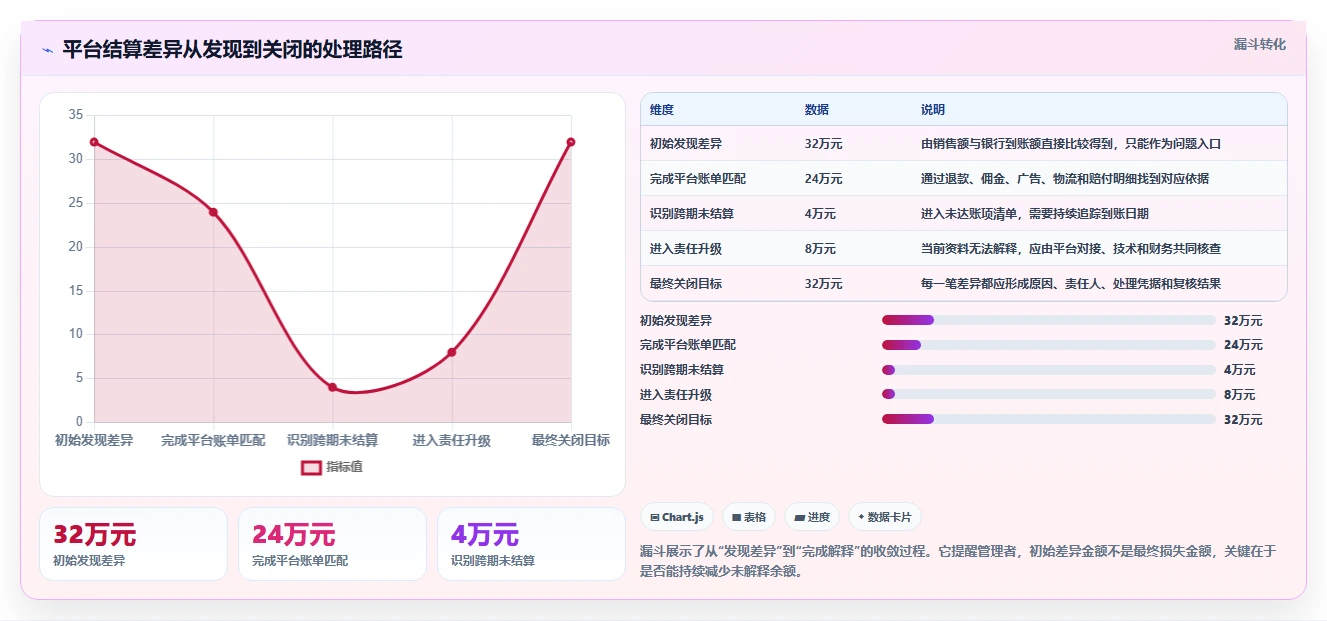
Task: Select the 数据卡片 tag chip
Action: click(884, 517)
